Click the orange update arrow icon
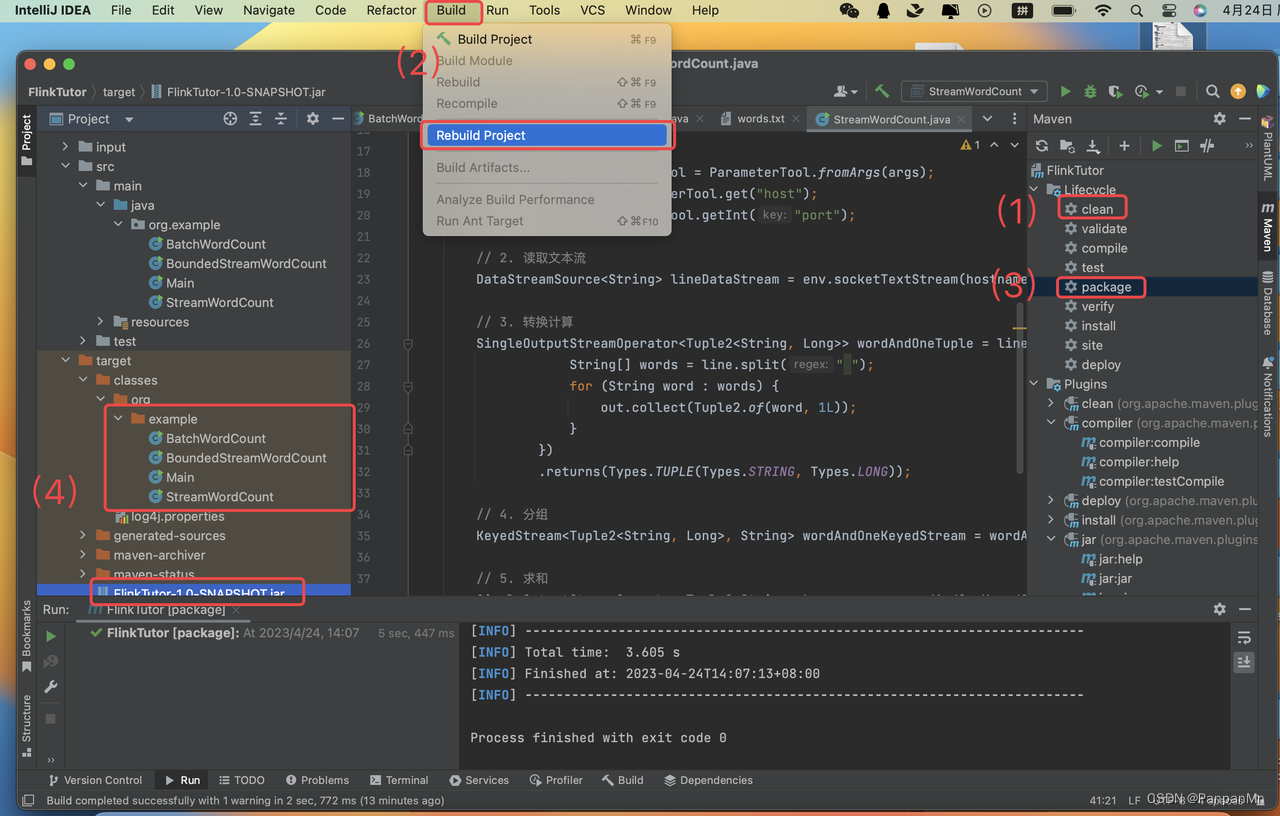Viewport: 1280px width, 816px height. [1238, 91]
